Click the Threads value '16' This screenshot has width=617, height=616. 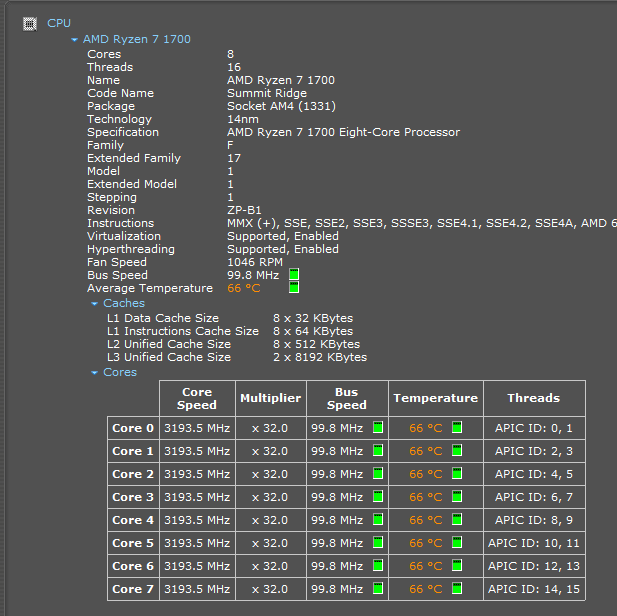click(x=234, y=67)
